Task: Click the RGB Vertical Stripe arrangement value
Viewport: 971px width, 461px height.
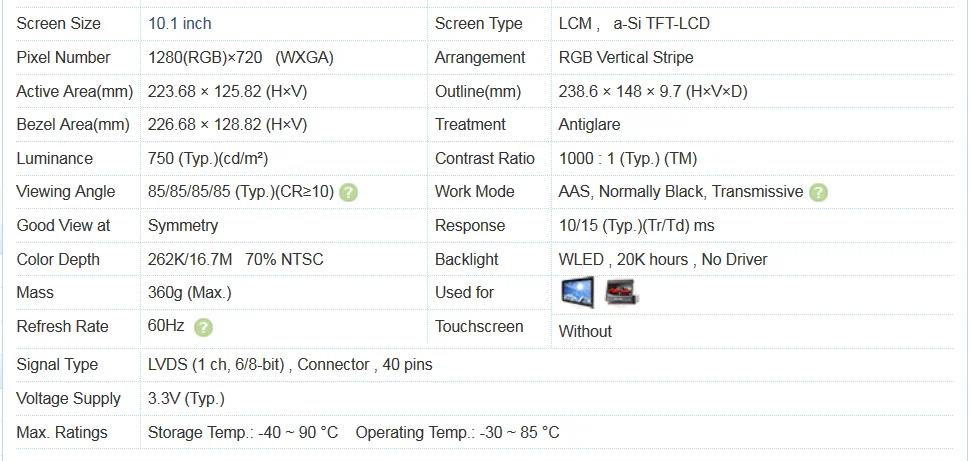Action: point(626,58)
